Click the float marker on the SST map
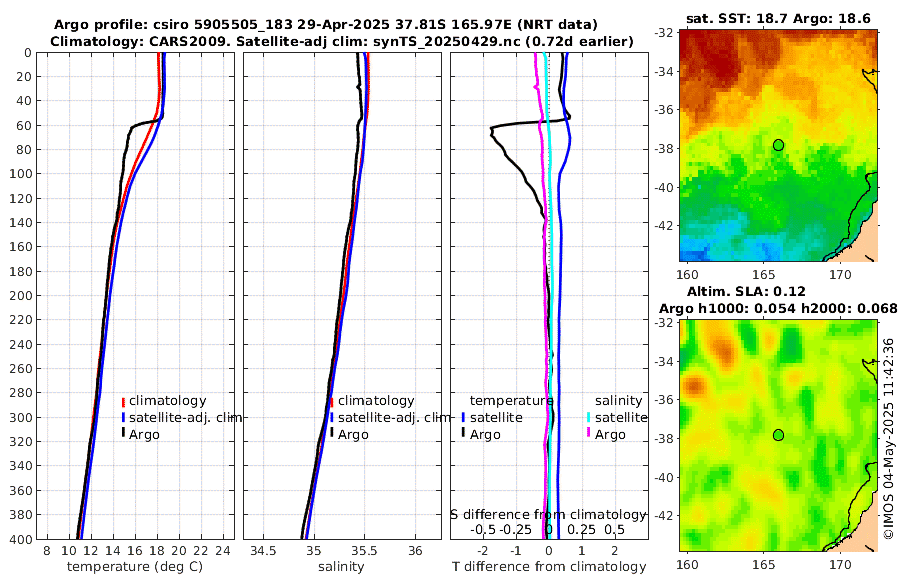This screenshot has width=900, height=580. 778,145
